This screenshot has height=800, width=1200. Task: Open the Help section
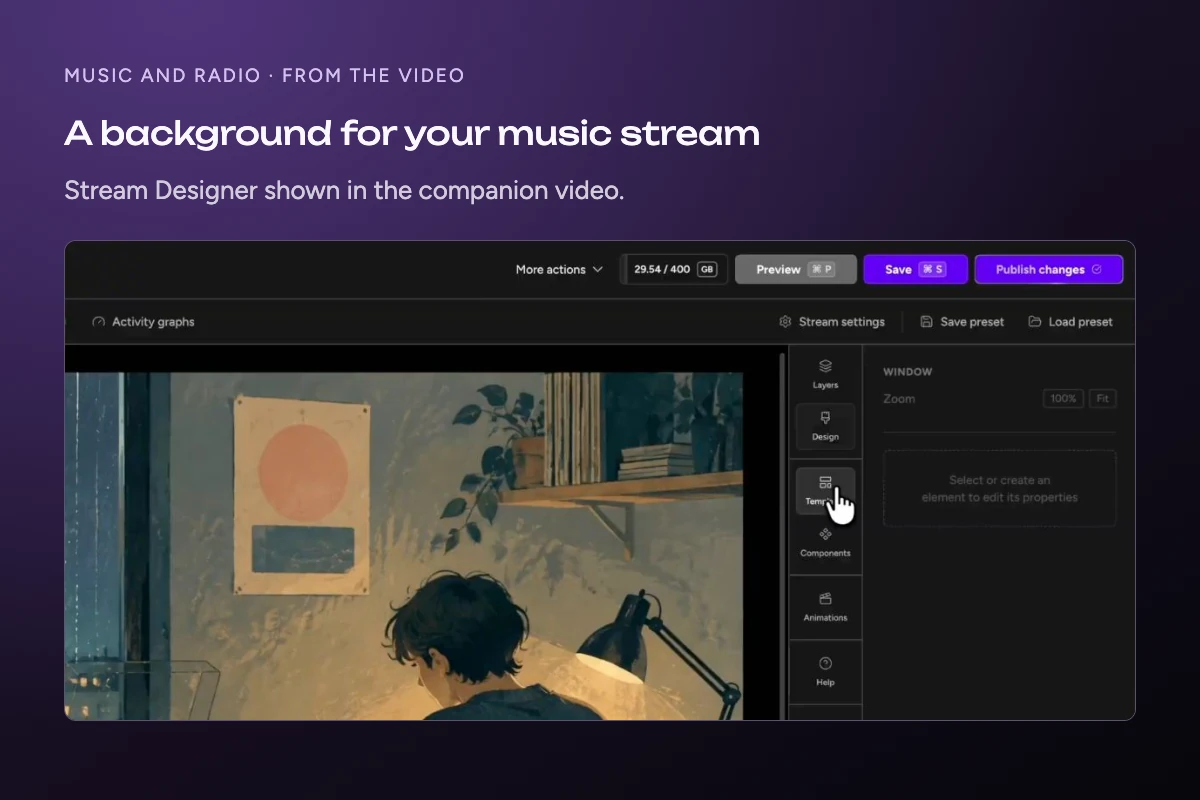(x=825, y=672)
